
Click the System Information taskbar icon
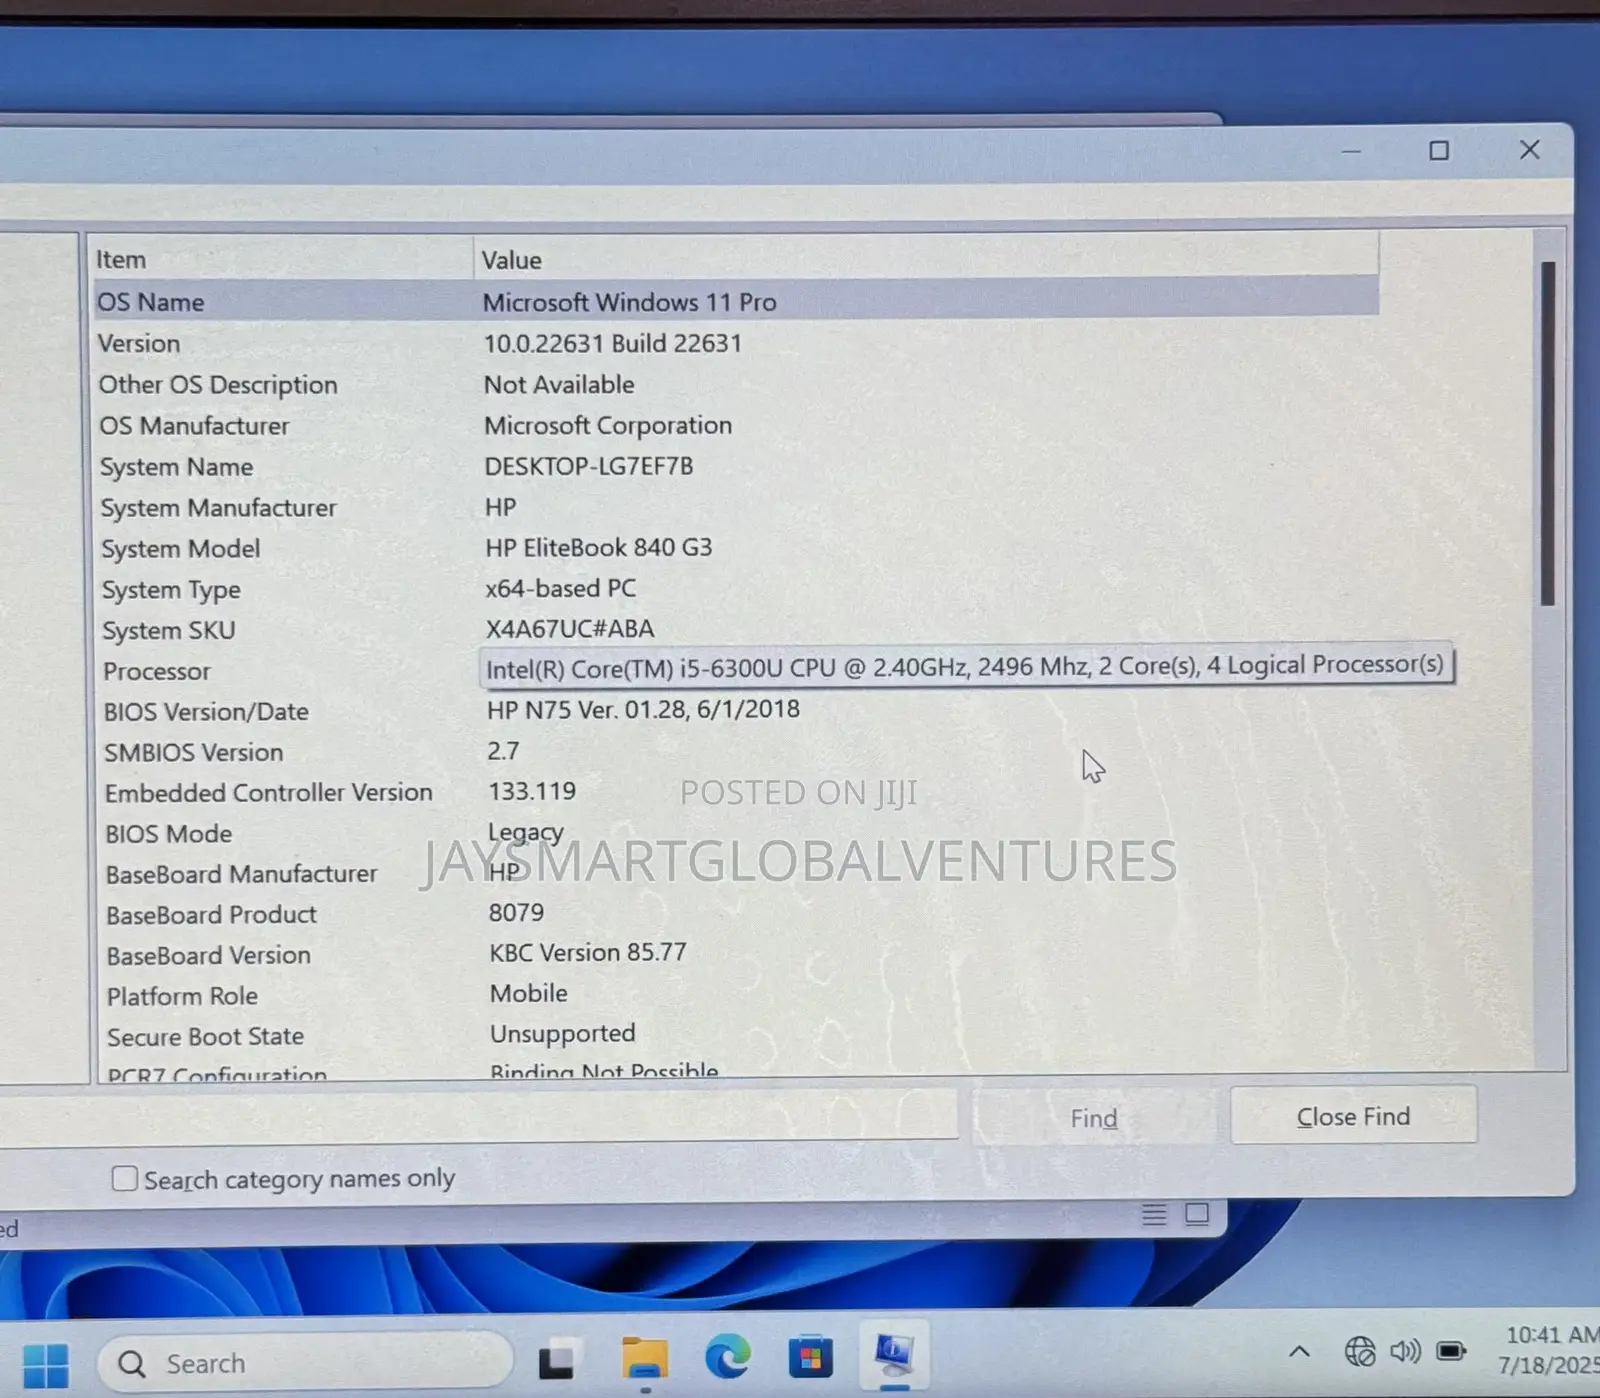(x=894, y=1354)
